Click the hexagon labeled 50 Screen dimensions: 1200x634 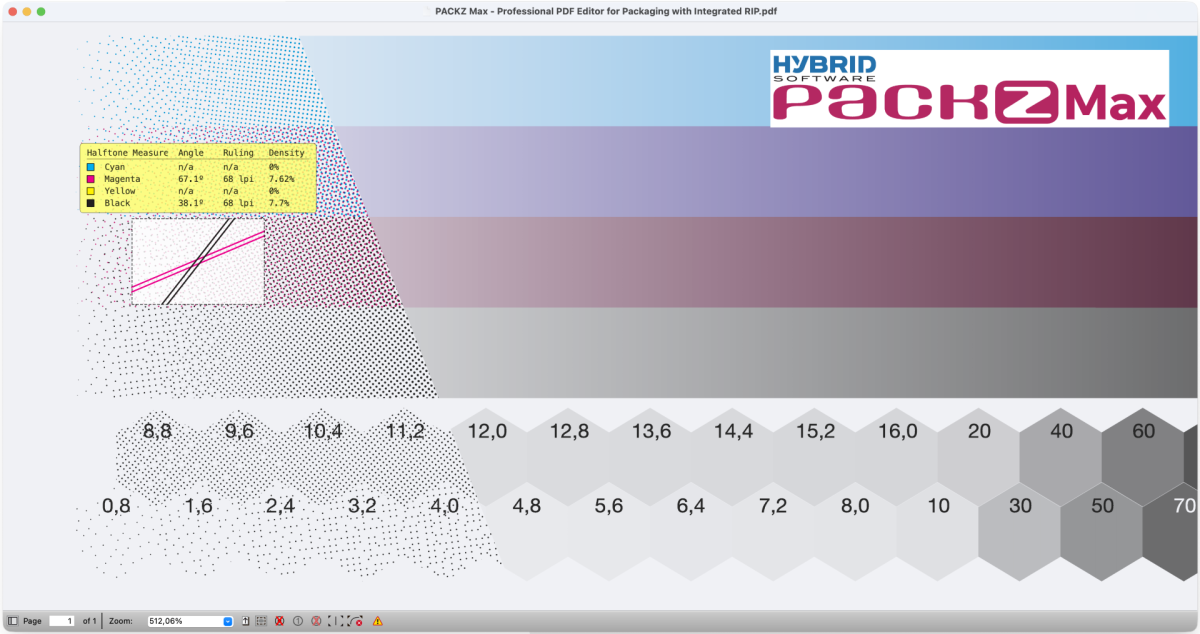1102,530
